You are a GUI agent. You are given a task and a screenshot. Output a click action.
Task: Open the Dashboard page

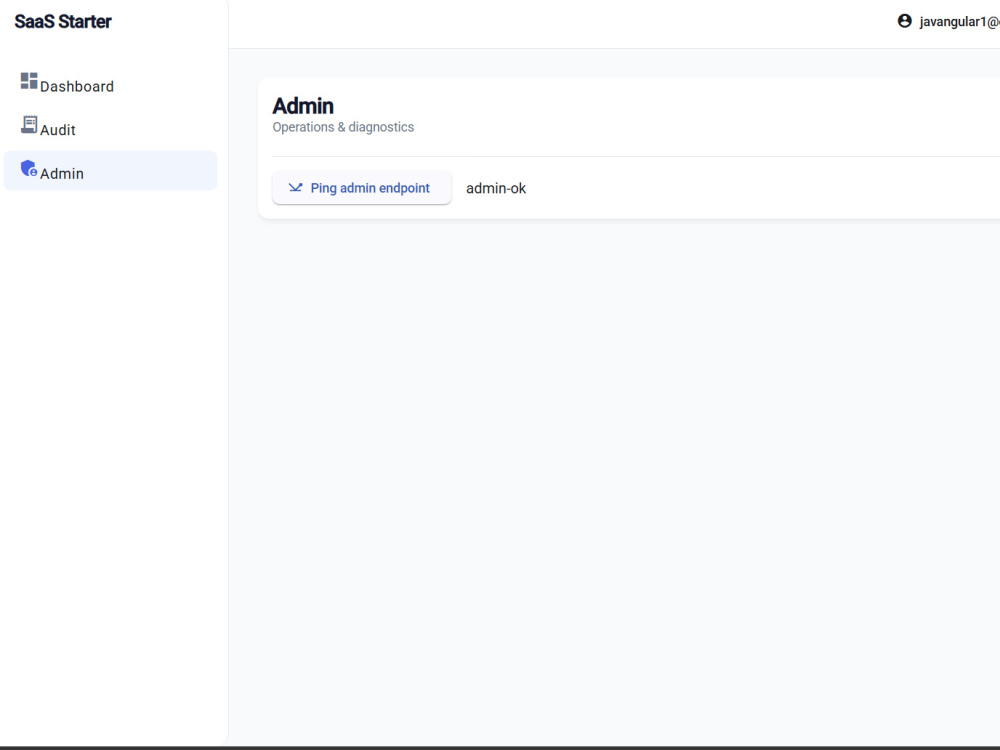pyautogui.click(x=110, y=84)
